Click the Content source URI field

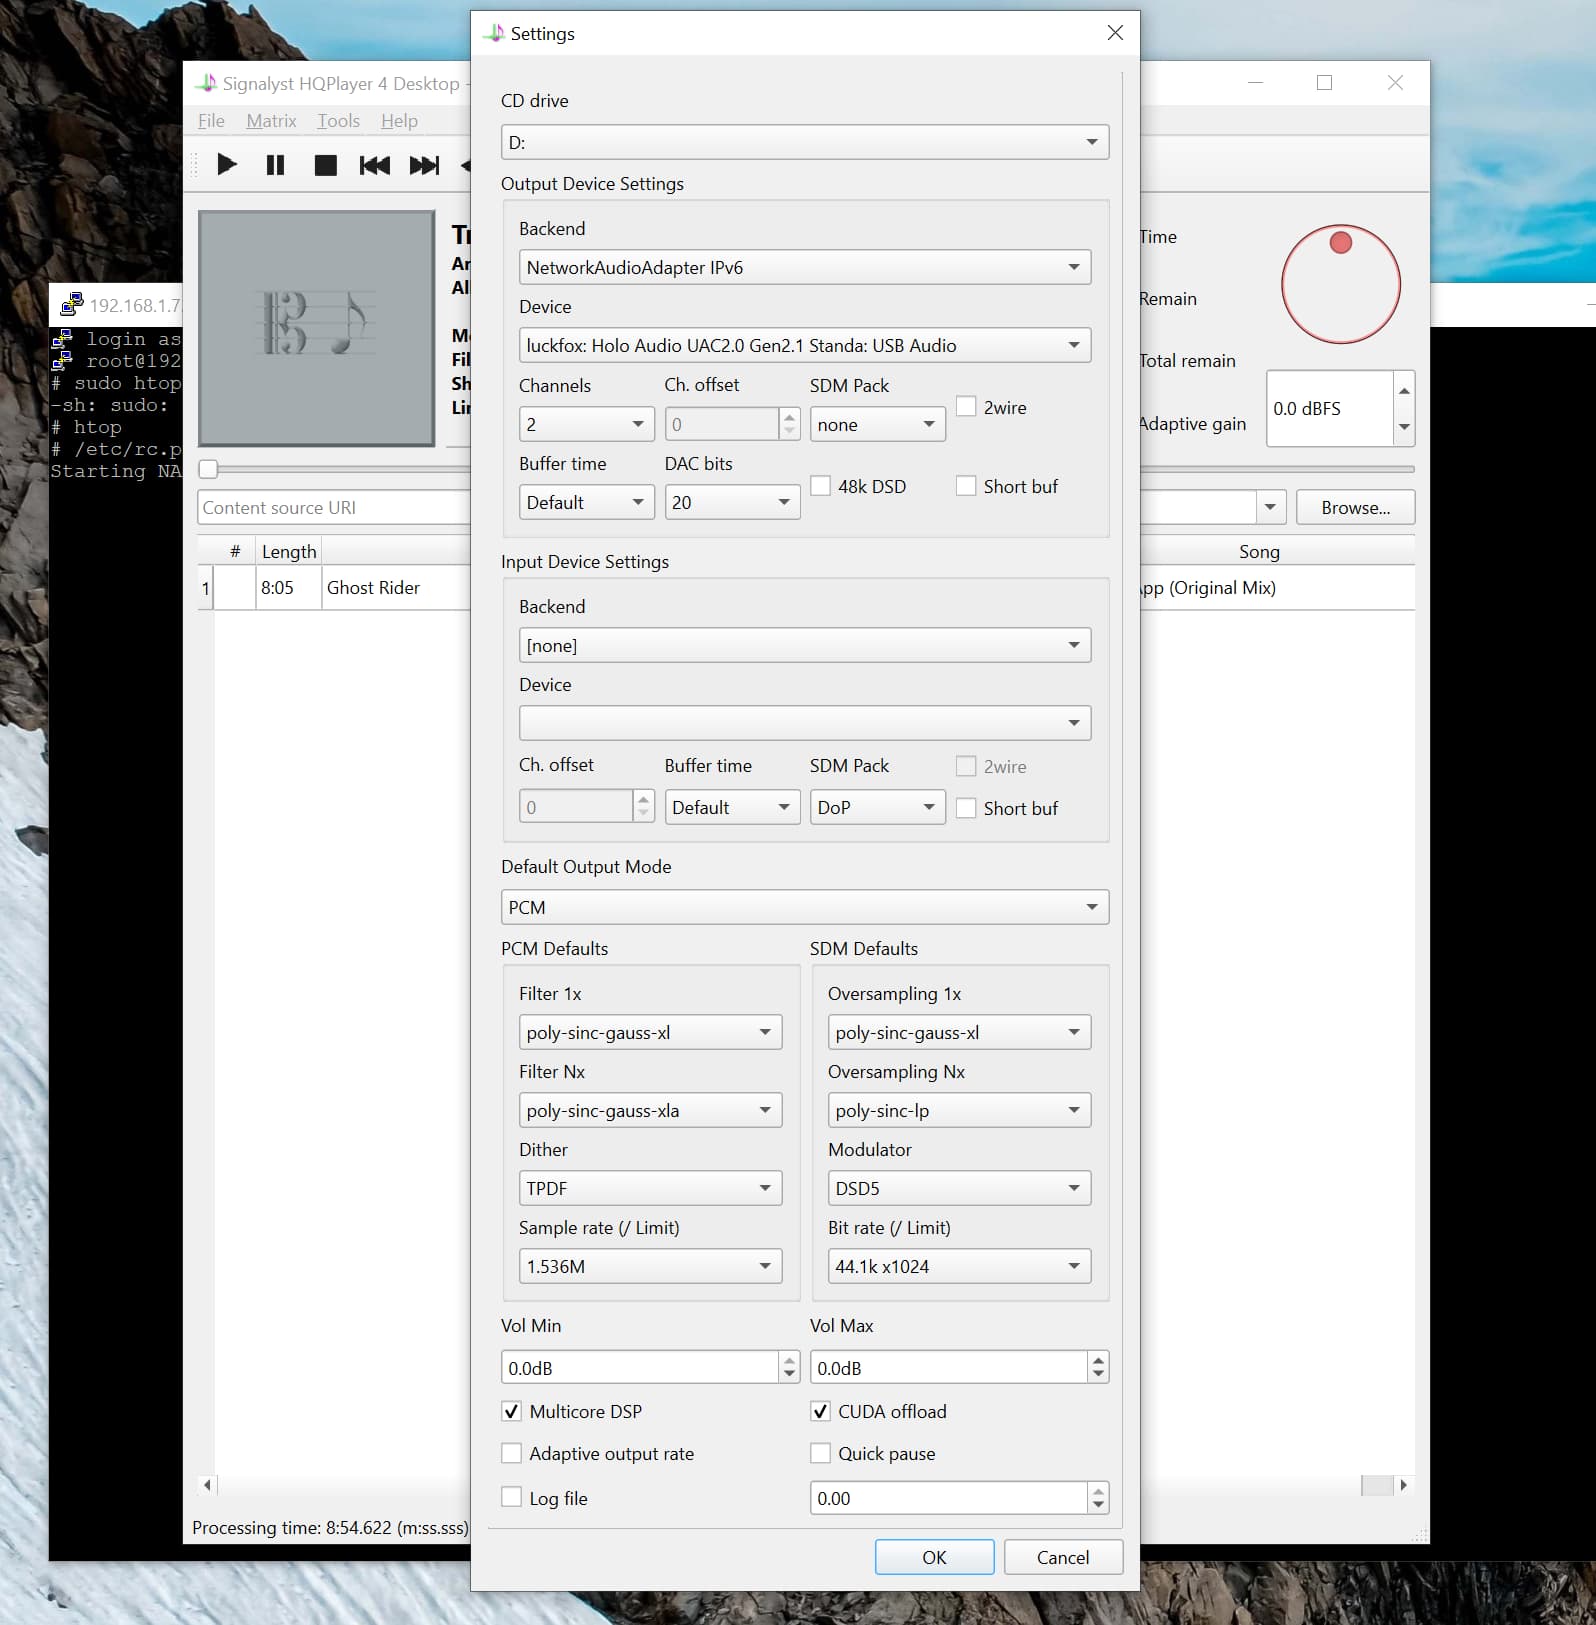pos(334,507)
